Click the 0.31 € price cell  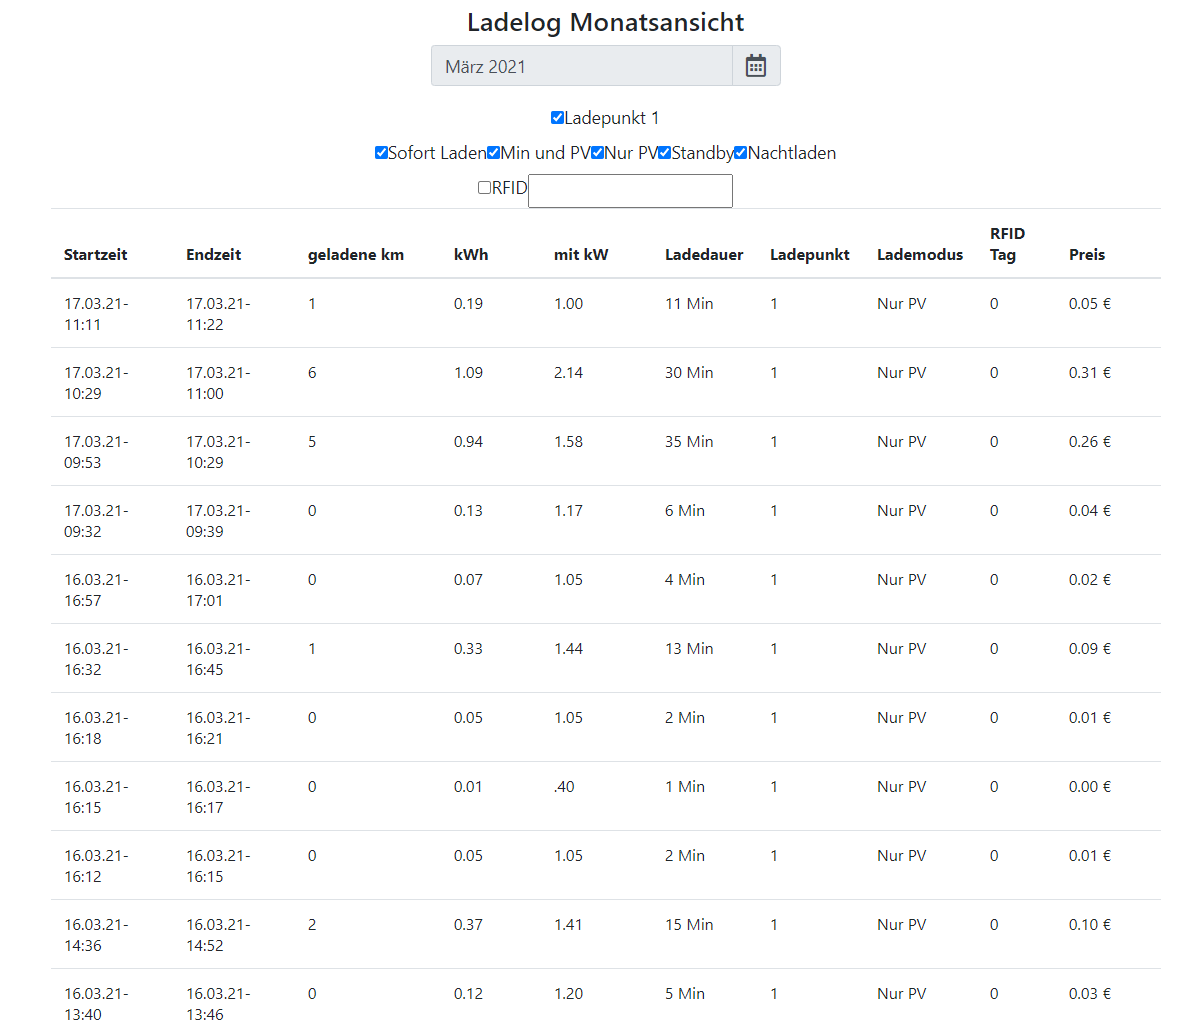click(x=1089, y=373)
